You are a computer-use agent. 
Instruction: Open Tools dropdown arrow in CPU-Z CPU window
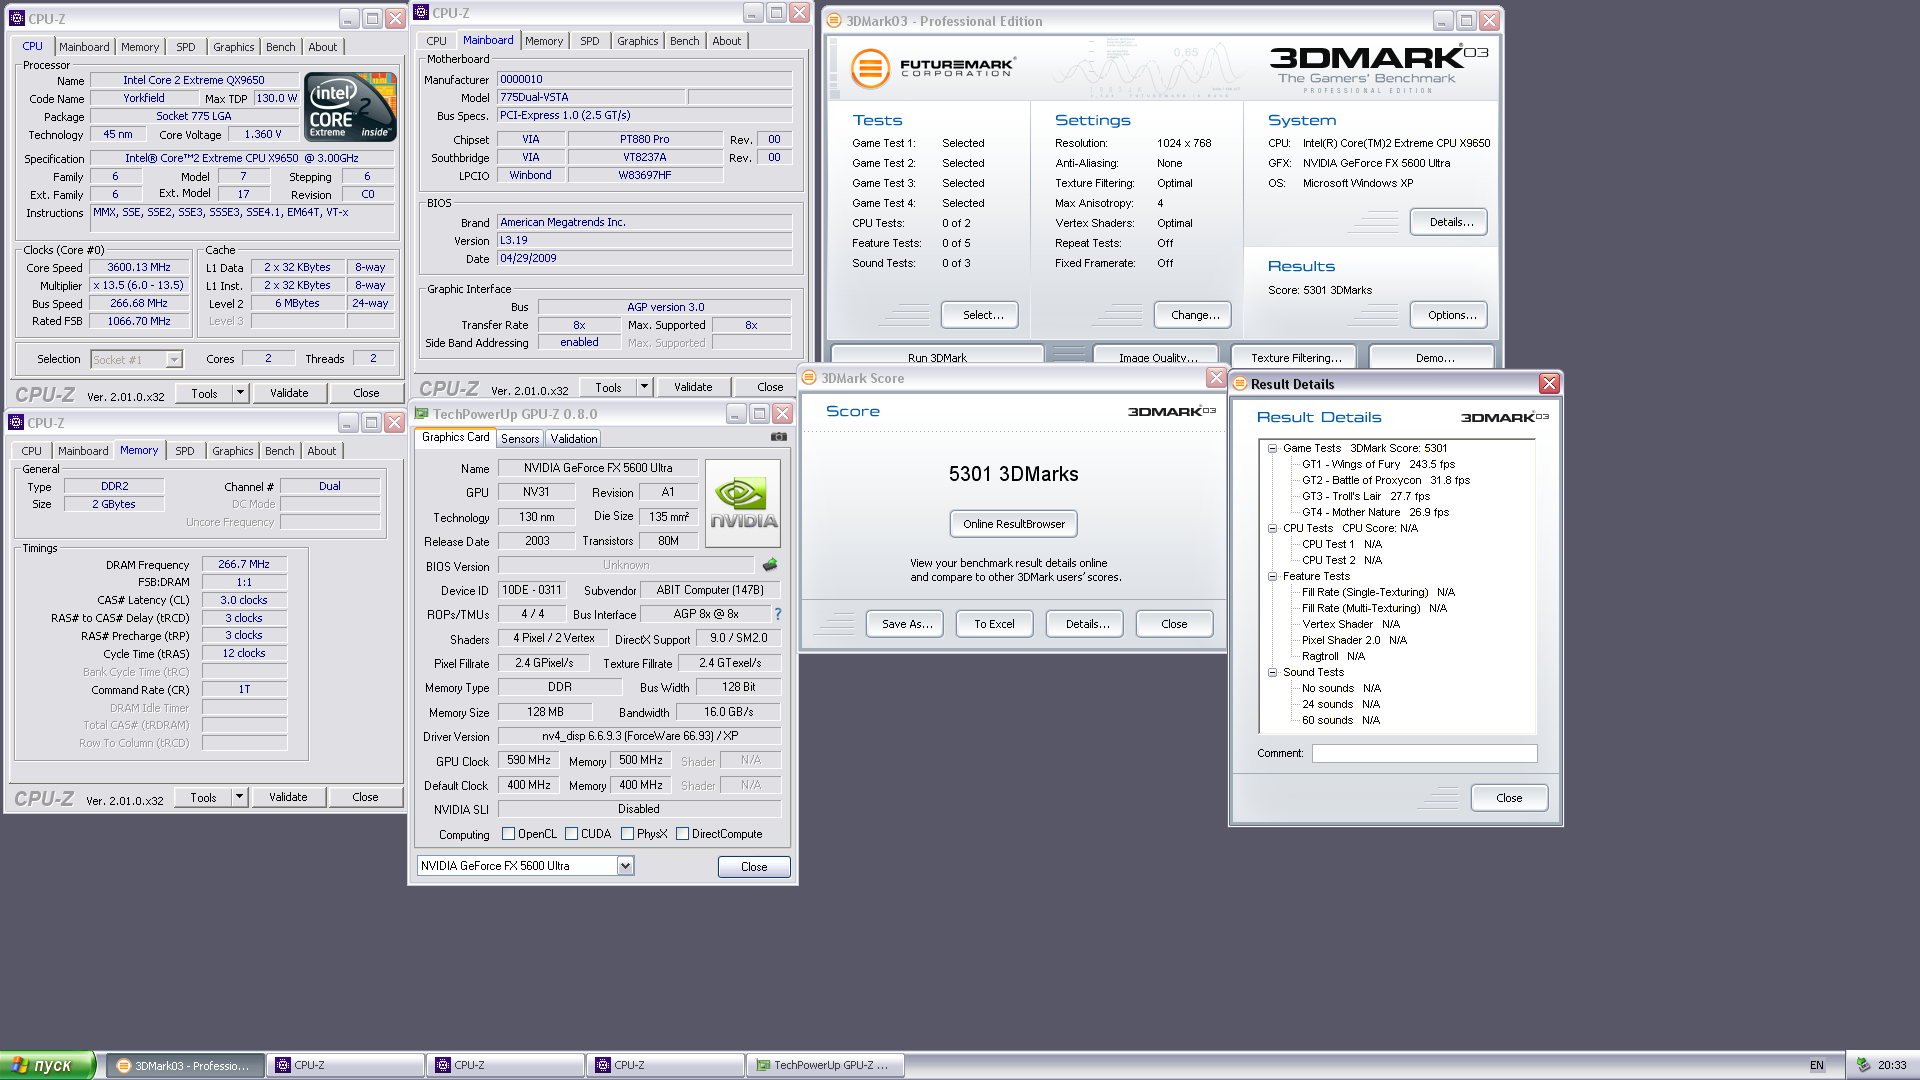[240, 393]
